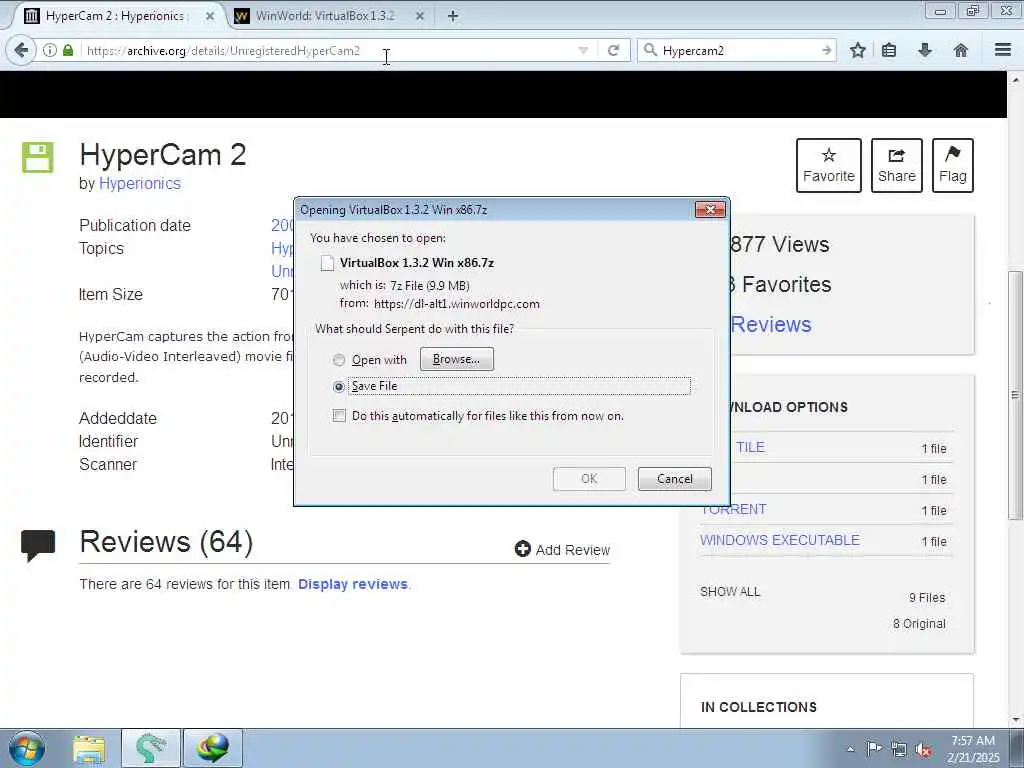Close the HyperCam 2 tab
1024x768 pixels.
(x=210, y=16)
